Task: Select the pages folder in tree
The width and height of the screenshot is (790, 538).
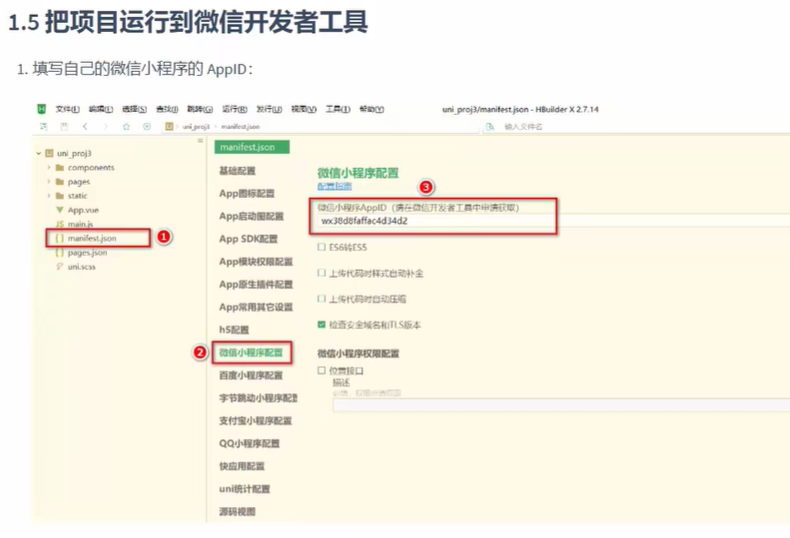Action: click(x=79, y=181)
